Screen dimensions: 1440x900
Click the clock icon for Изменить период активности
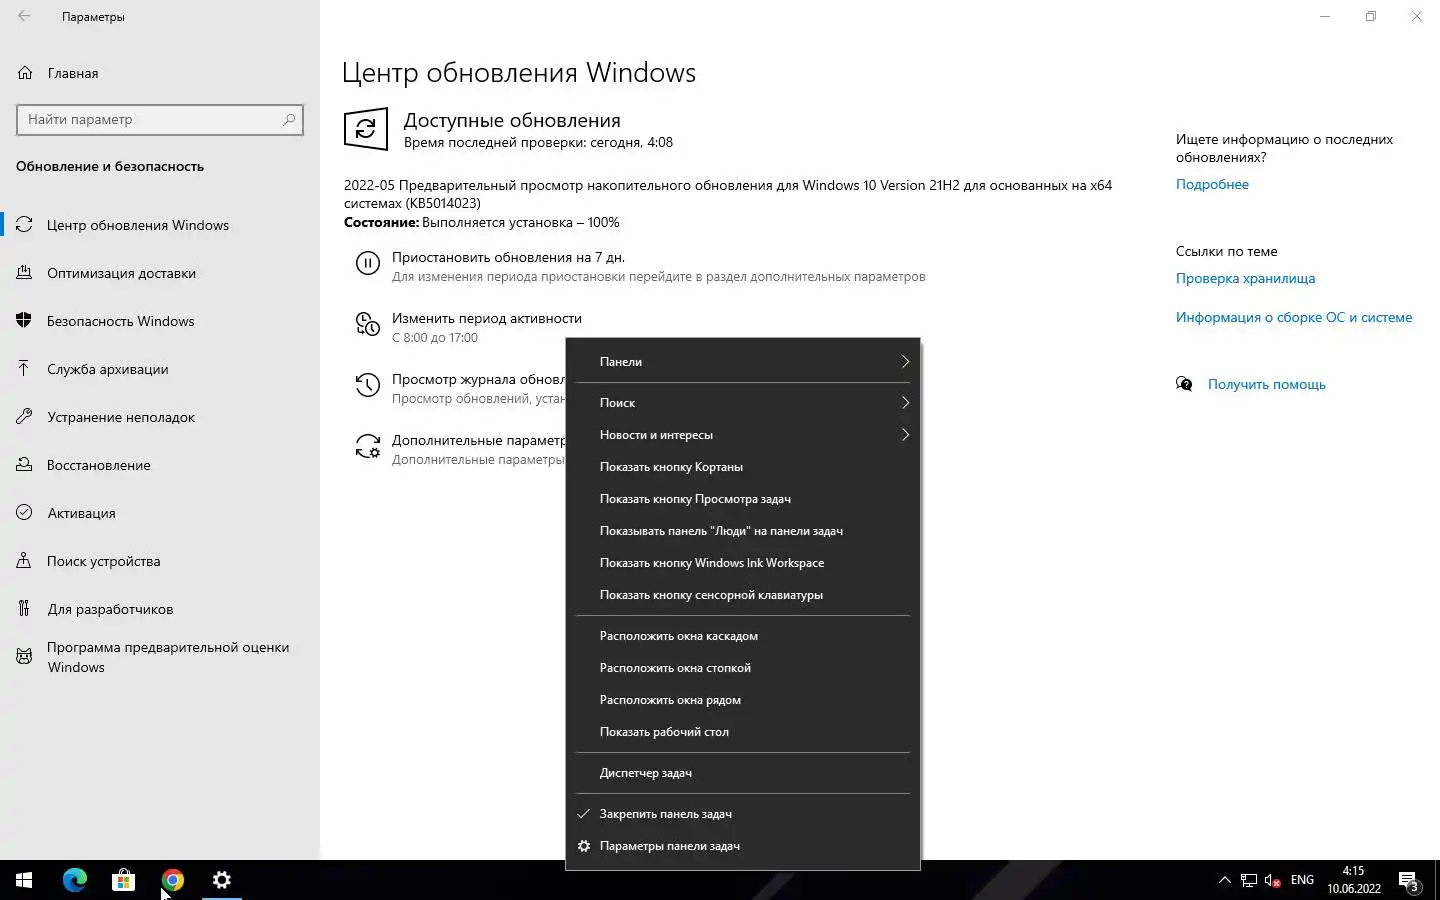pos(367,324)
